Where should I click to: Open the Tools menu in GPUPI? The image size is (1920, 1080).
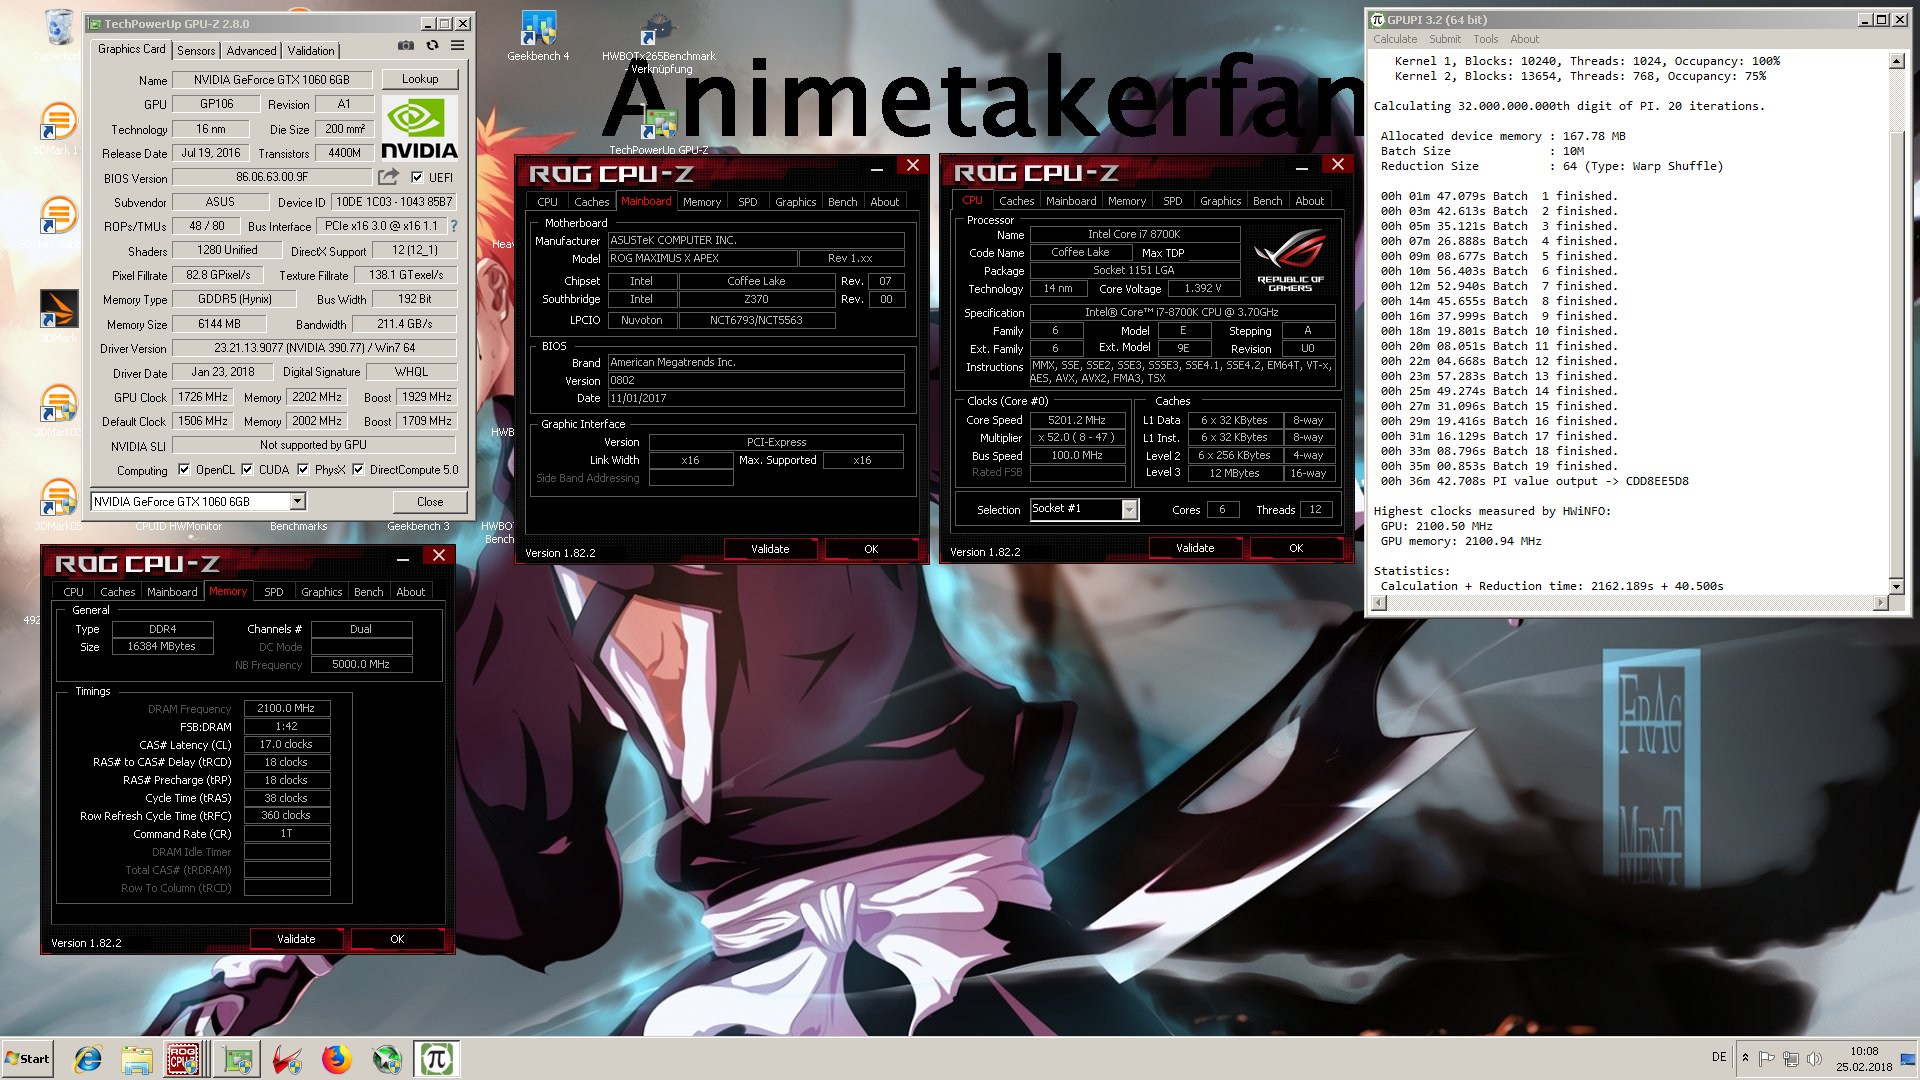pyautogui.click(x=1485, y=39)
